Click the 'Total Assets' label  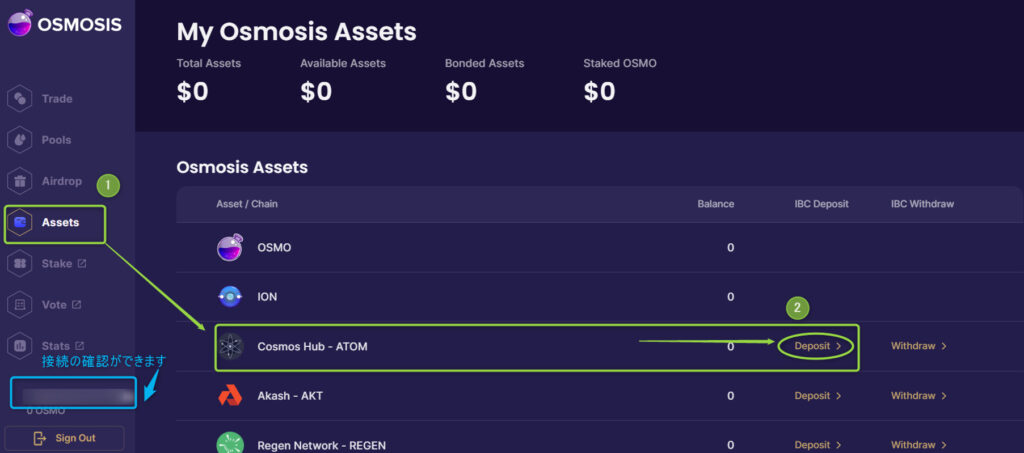point(208,63)
